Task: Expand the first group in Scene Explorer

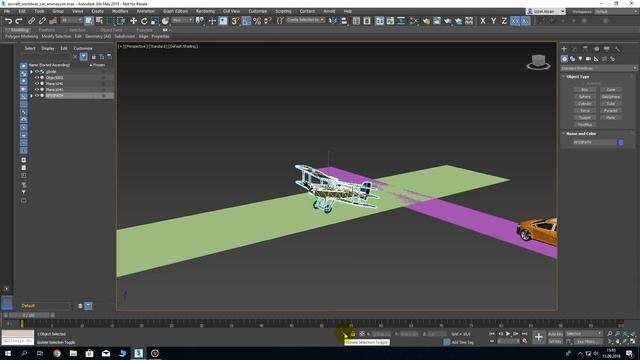Action: click(x=31, y=71)
